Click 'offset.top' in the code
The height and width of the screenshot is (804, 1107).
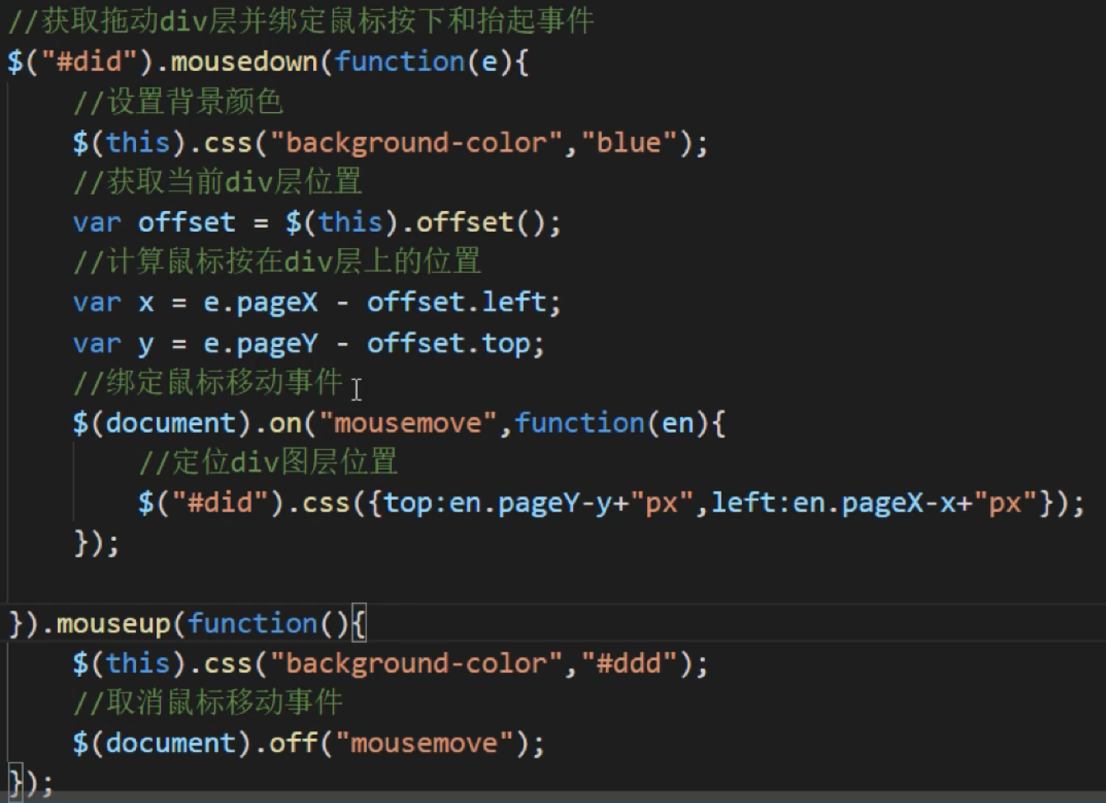[x=448, y=344]
